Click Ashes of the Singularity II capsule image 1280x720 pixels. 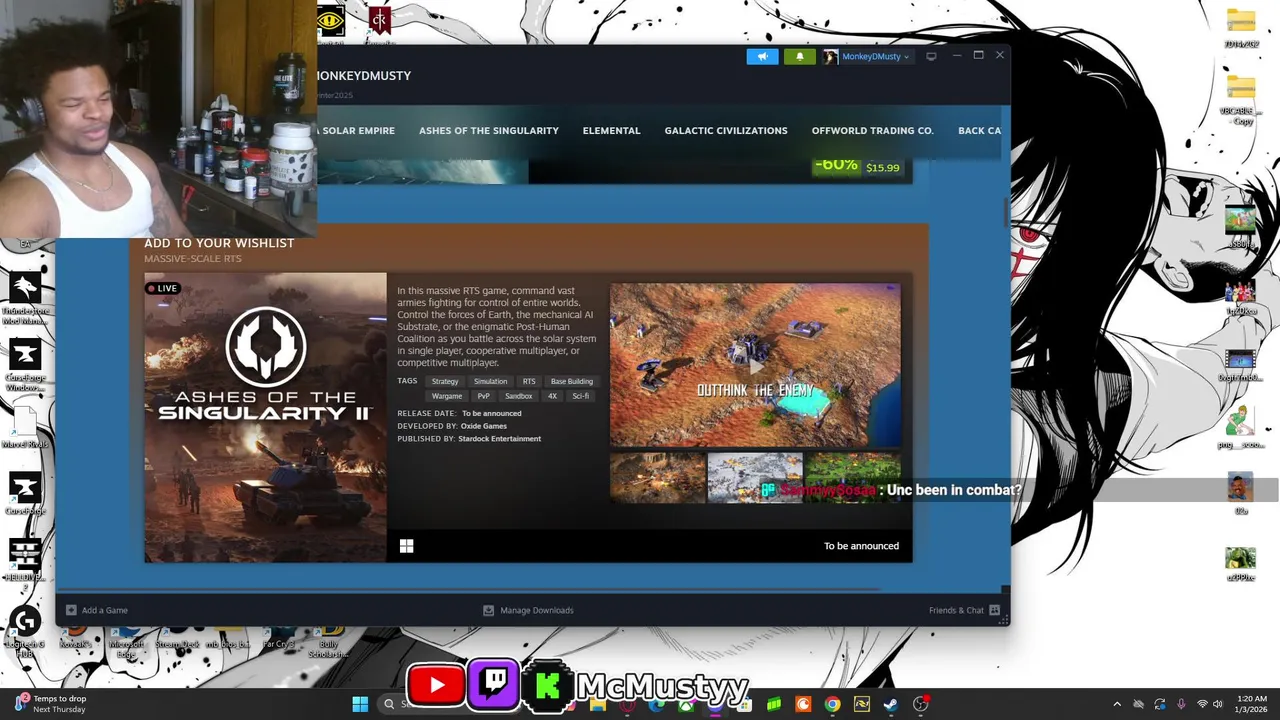tap(265, 417)
